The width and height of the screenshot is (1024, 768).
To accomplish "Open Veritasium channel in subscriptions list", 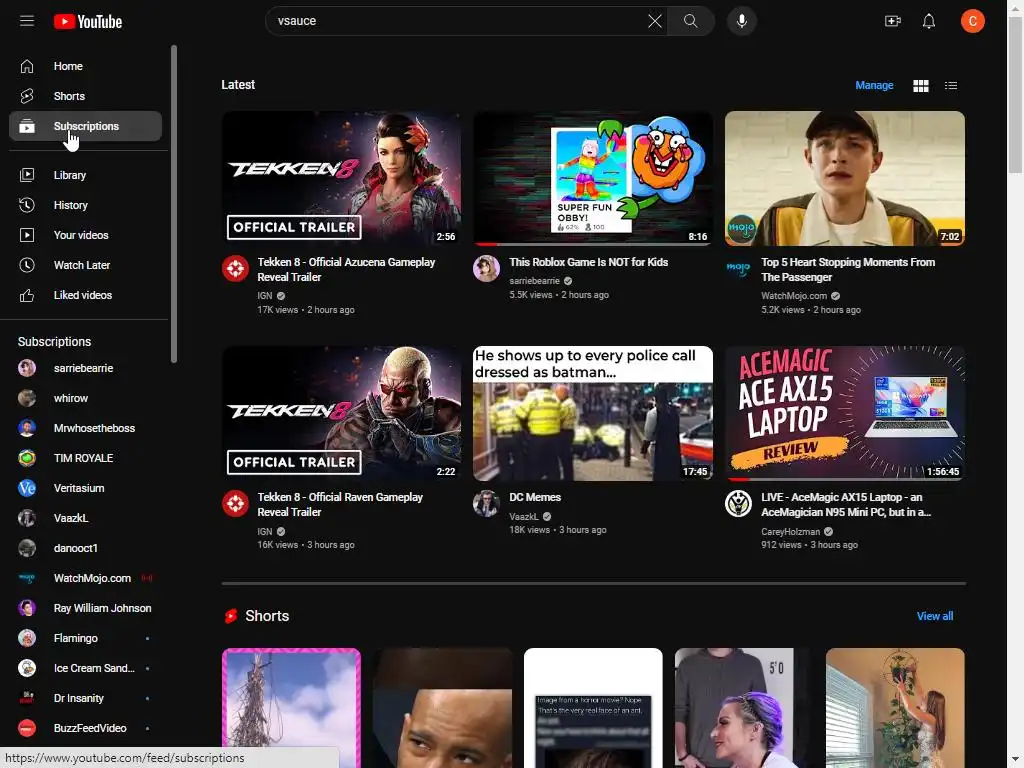I will tap(86, 488).
